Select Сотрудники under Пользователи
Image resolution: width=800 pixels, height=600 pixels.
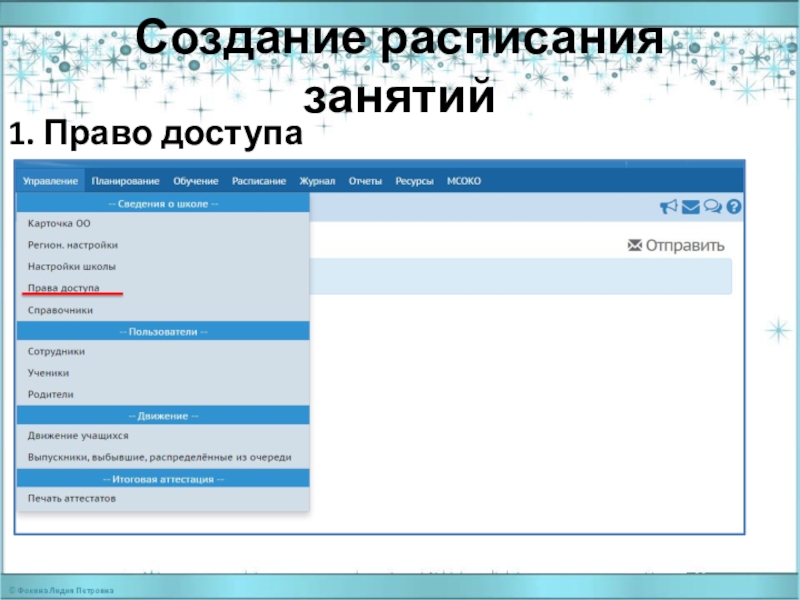pos(56,352)
